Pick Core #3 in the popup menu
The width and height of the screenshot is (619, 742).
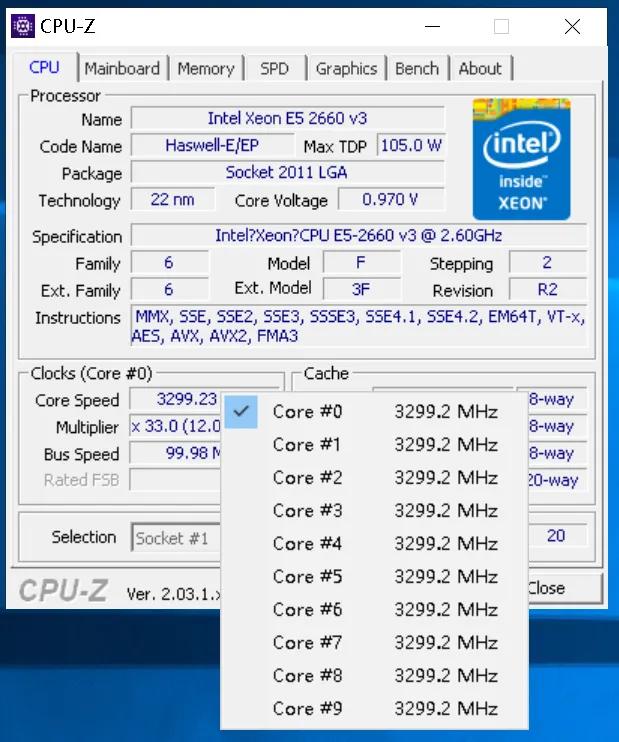click(x=372, y=510)
